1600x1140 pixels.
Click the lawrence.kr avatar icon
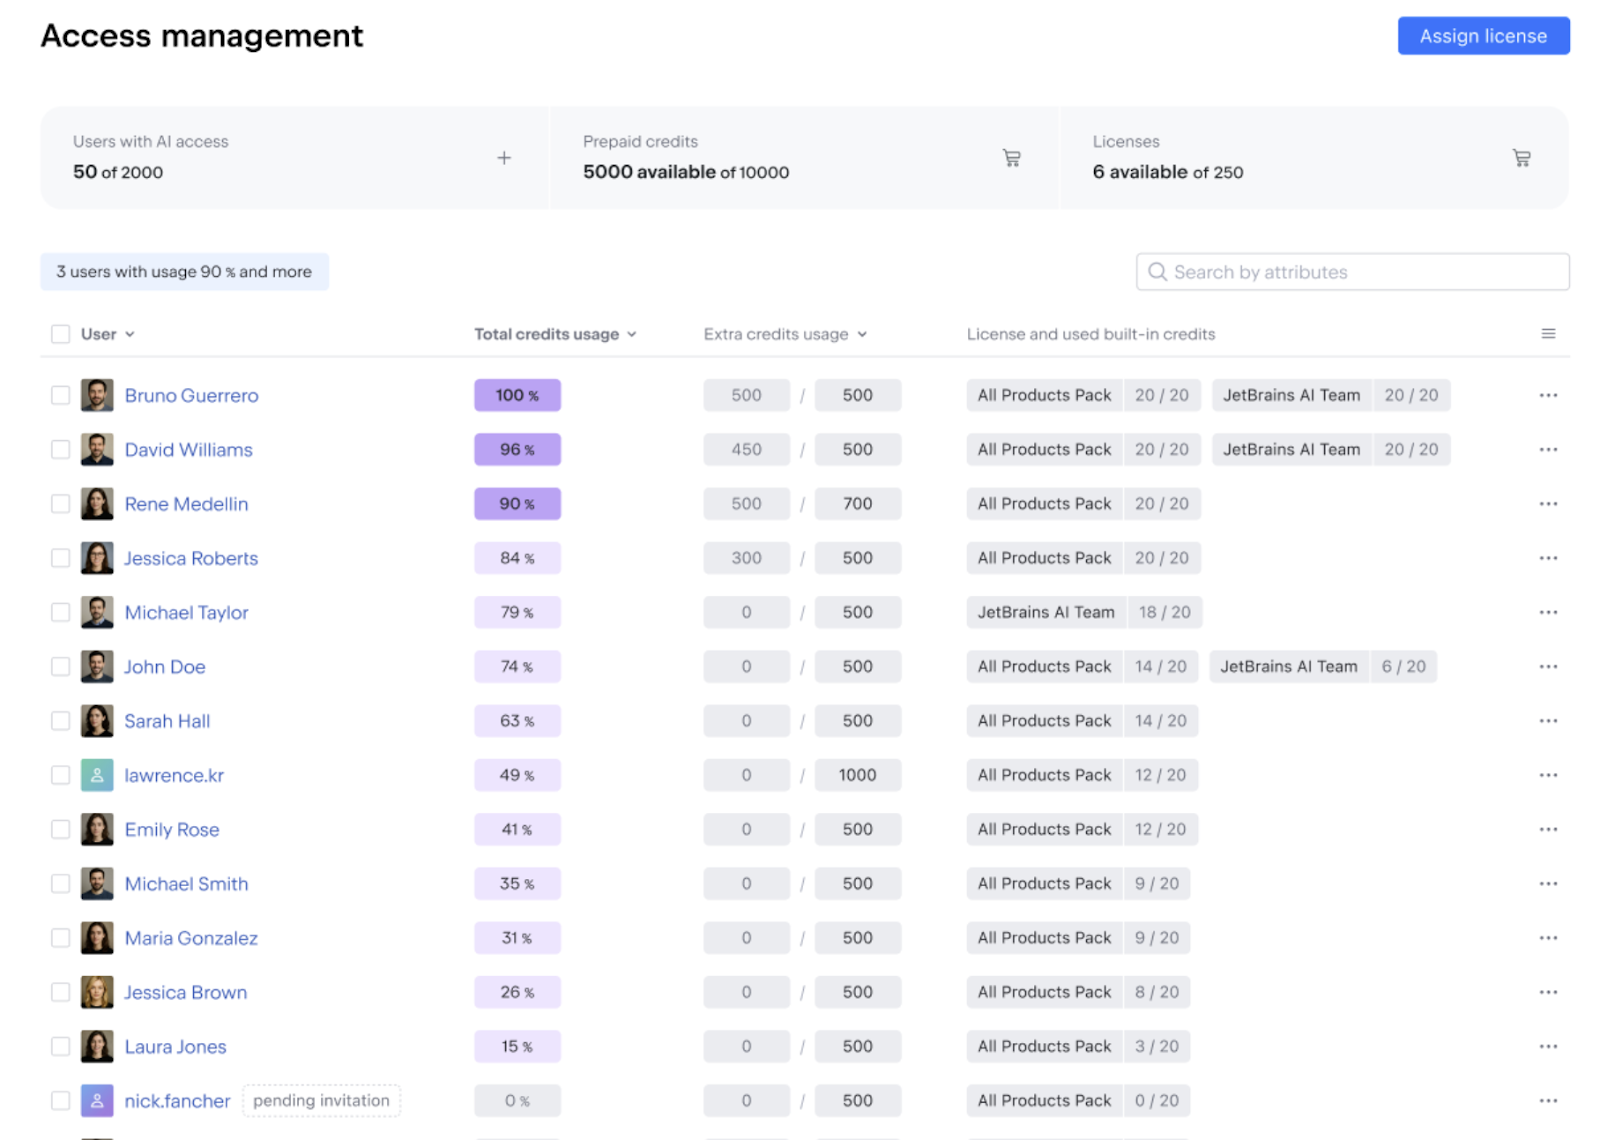97,775
